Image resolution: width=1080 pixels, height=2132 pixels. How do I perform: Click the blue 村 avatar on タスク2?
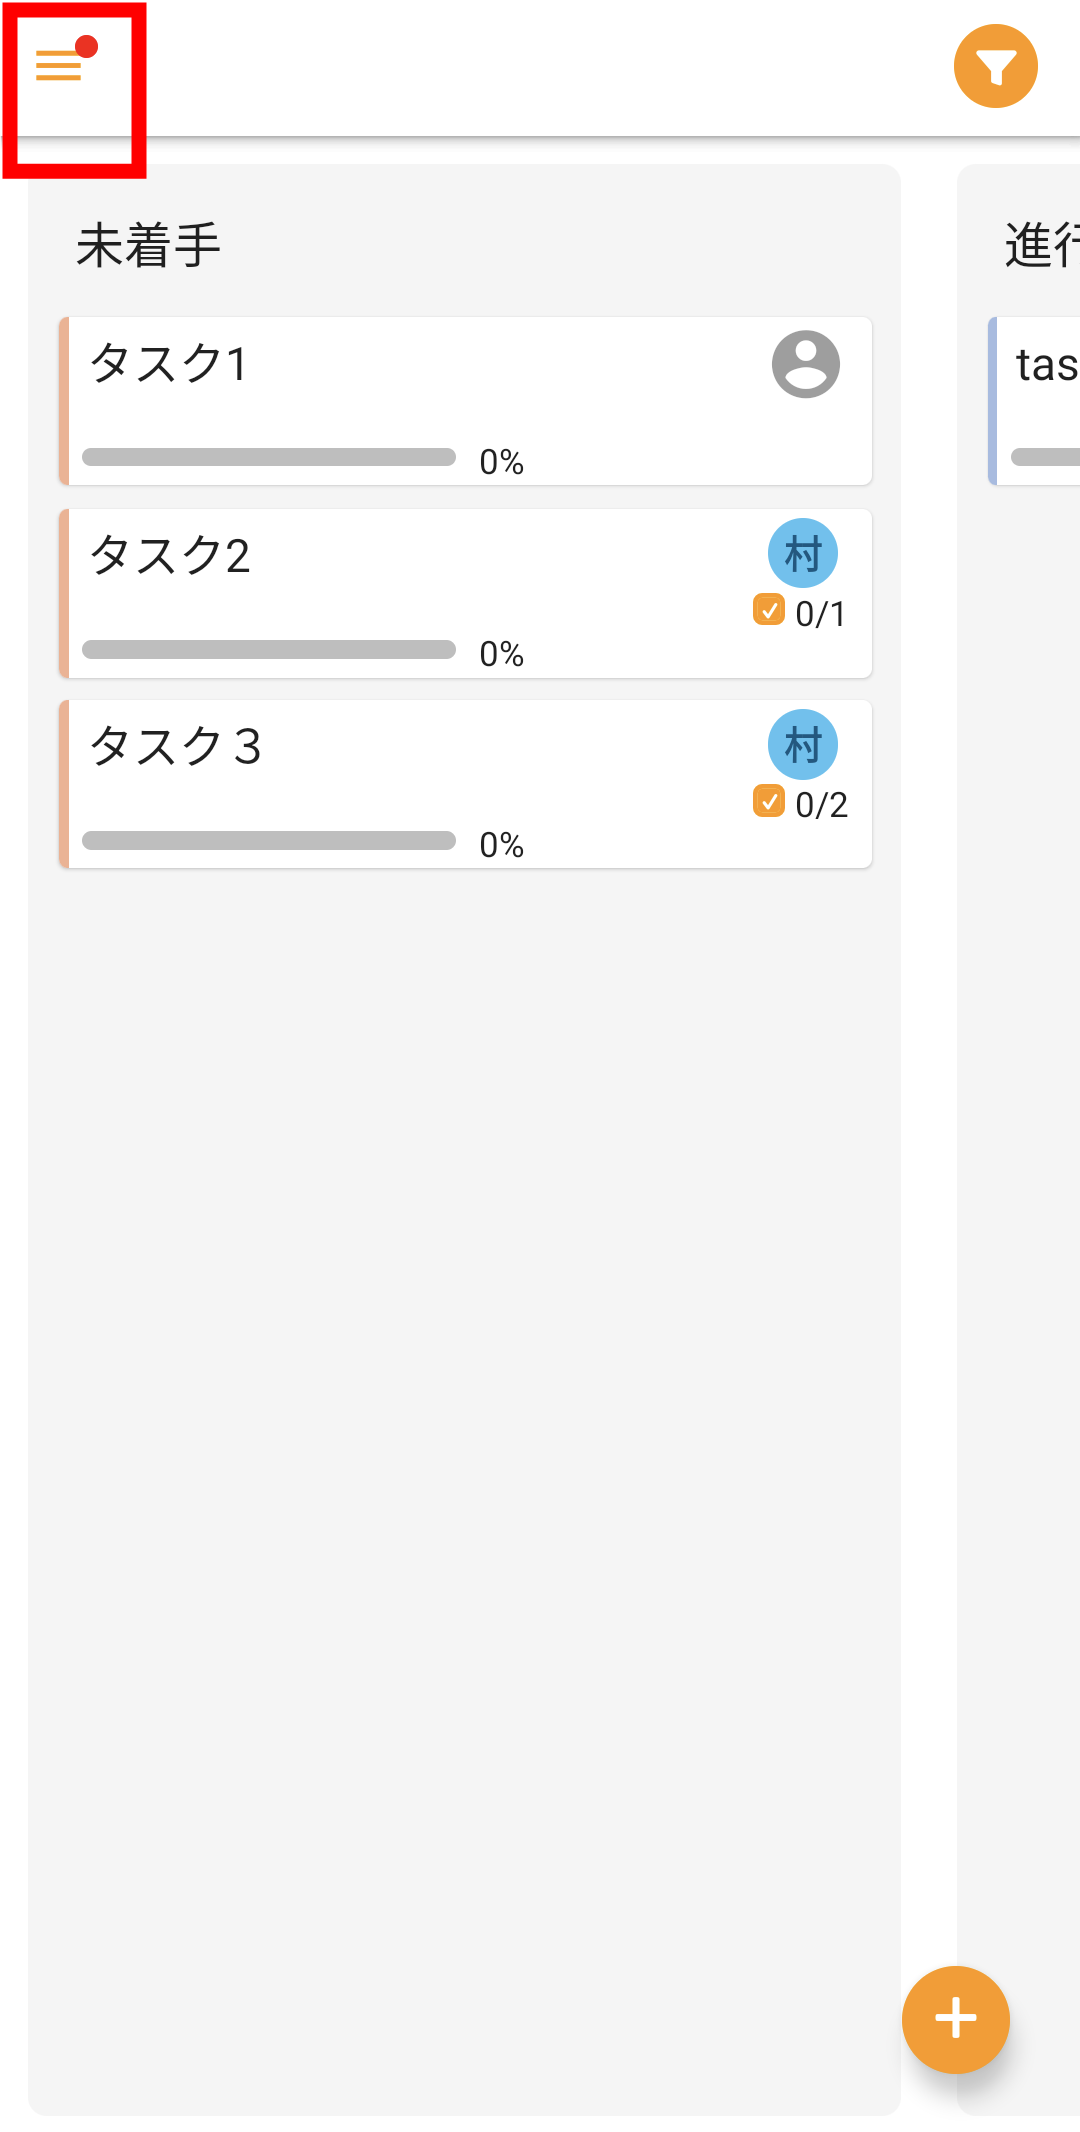tap(802, 553)
